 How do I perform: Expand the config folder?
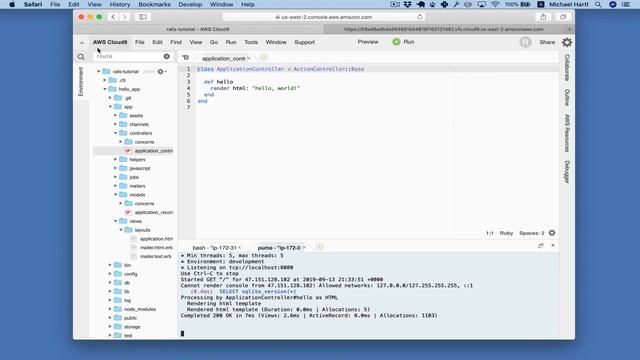click(x=110, y=274)
